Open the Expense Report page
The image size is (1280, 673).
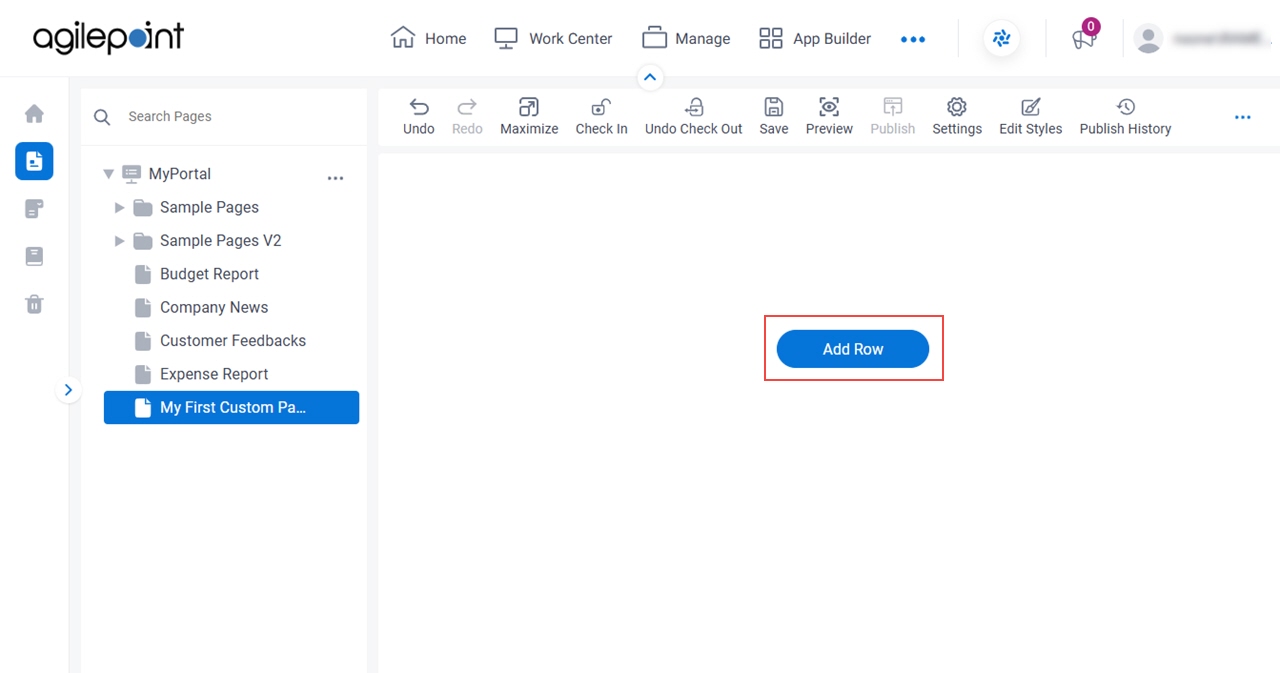(x=214, y=374)
